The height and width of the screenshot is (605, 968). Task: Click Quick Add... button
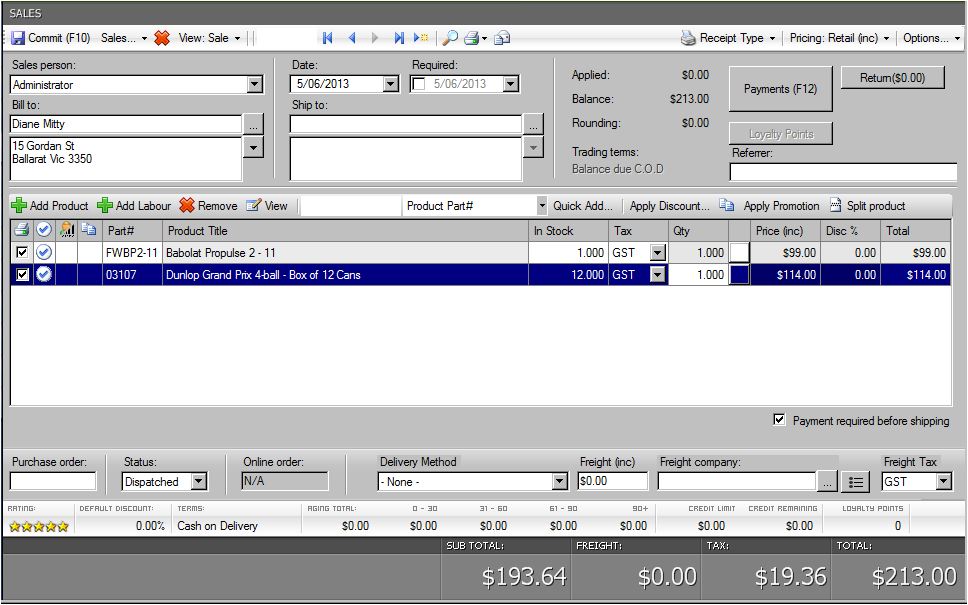tap(583, 206)
